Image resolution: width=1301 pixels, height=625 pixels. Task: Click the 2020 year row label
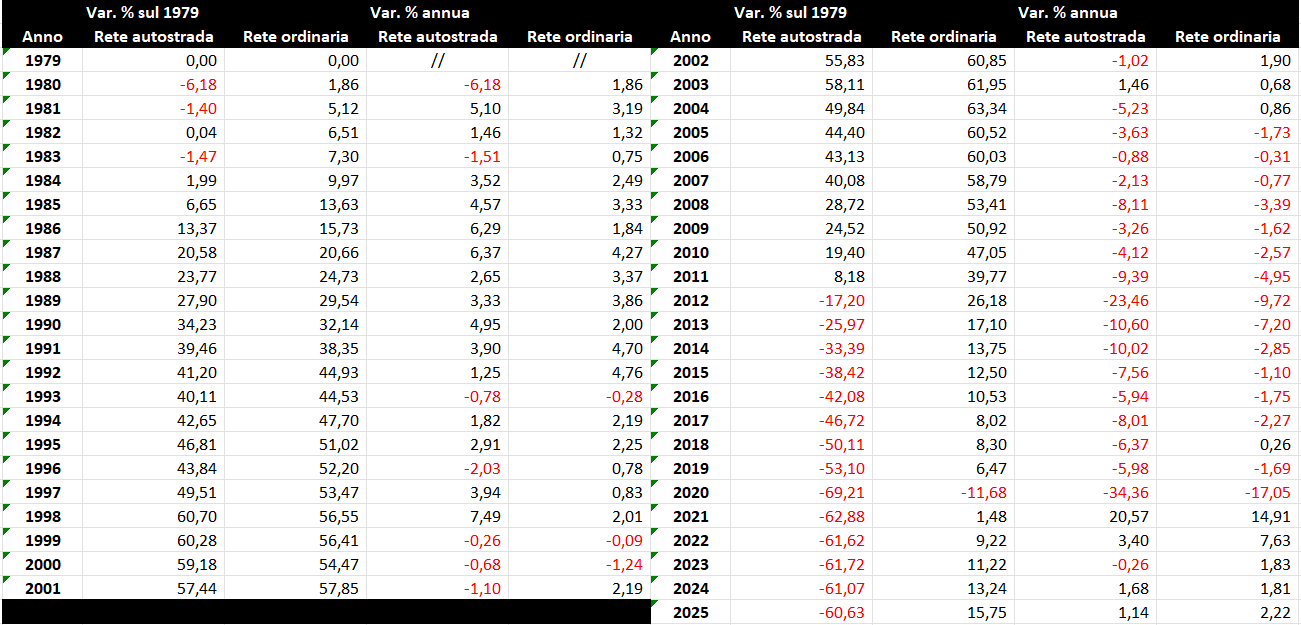690,492
